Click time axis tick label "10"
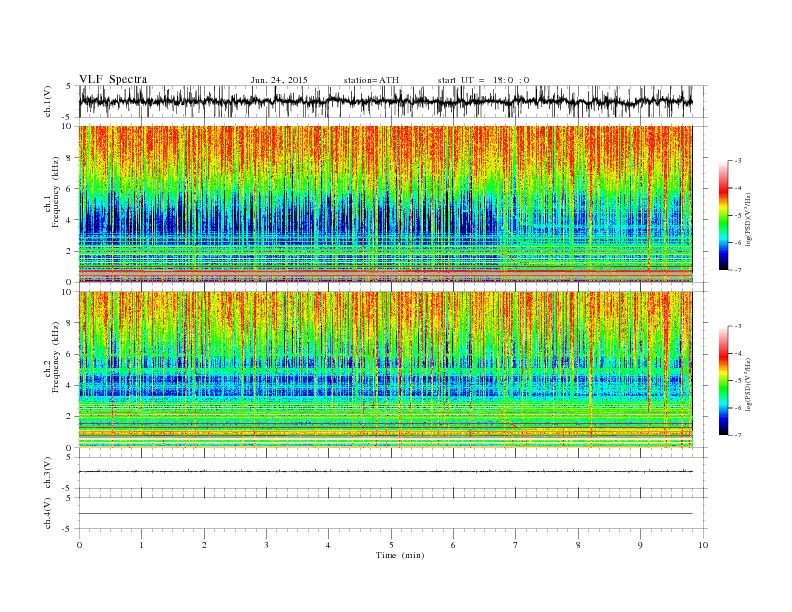 tap(703, 545)
